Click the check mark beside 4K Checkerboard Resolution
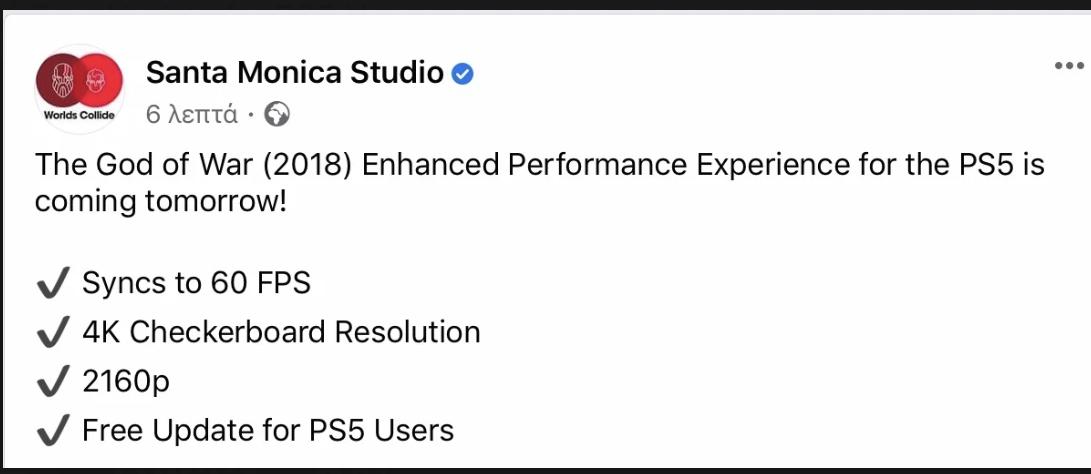The image size is (1091, 474). (x=53, y=333)
